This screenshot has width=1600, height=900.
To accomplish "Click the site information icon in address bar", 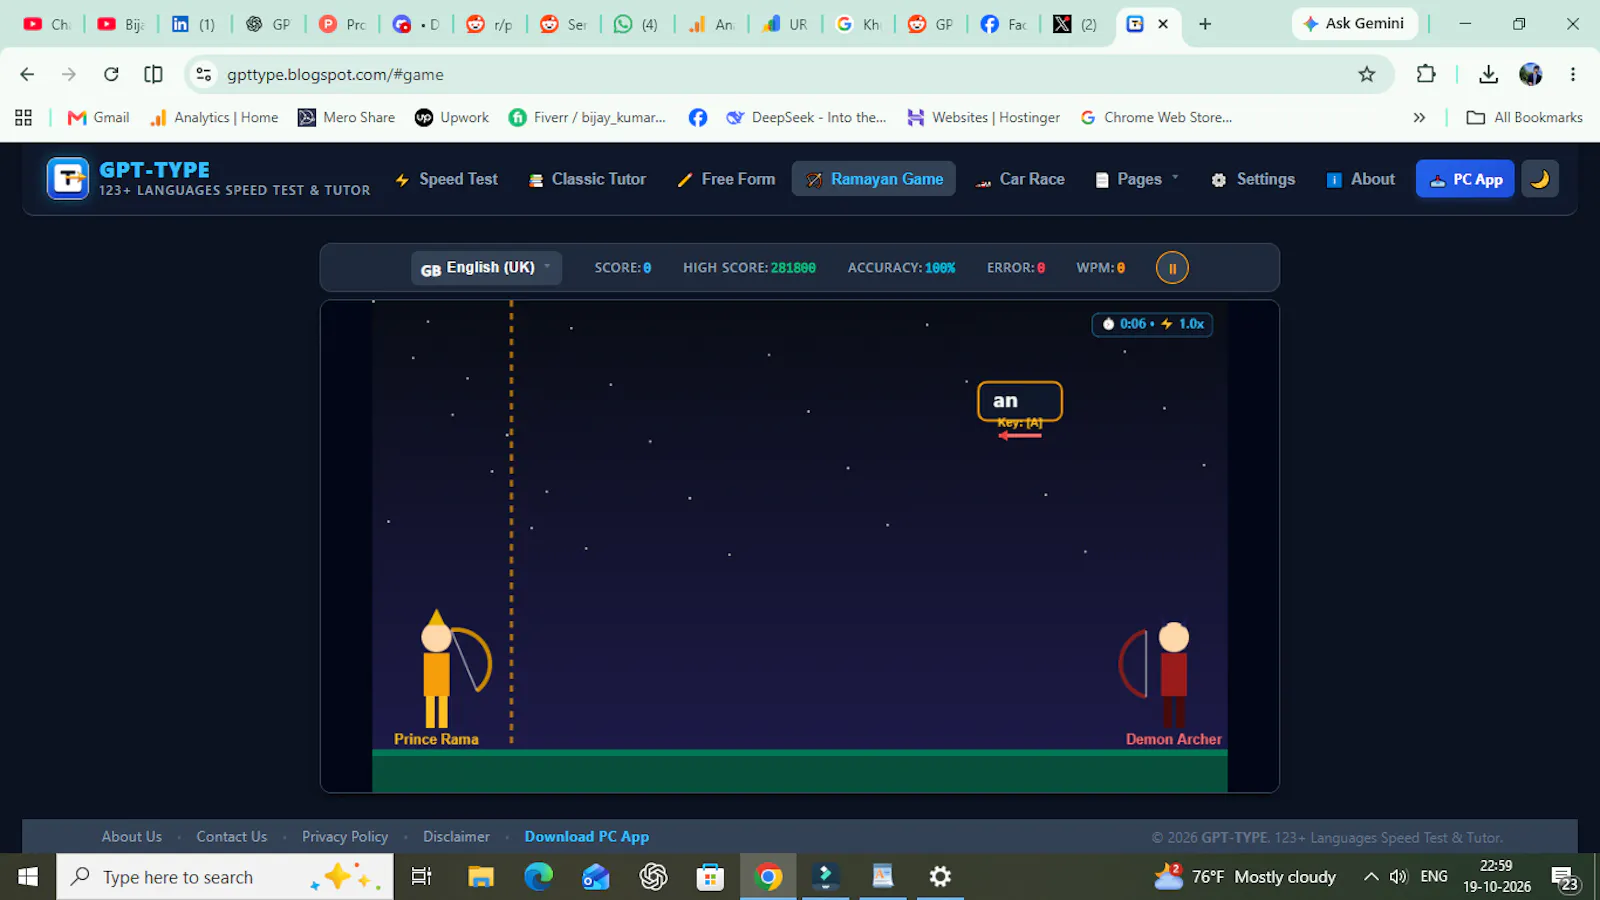I will click(204, 74).
